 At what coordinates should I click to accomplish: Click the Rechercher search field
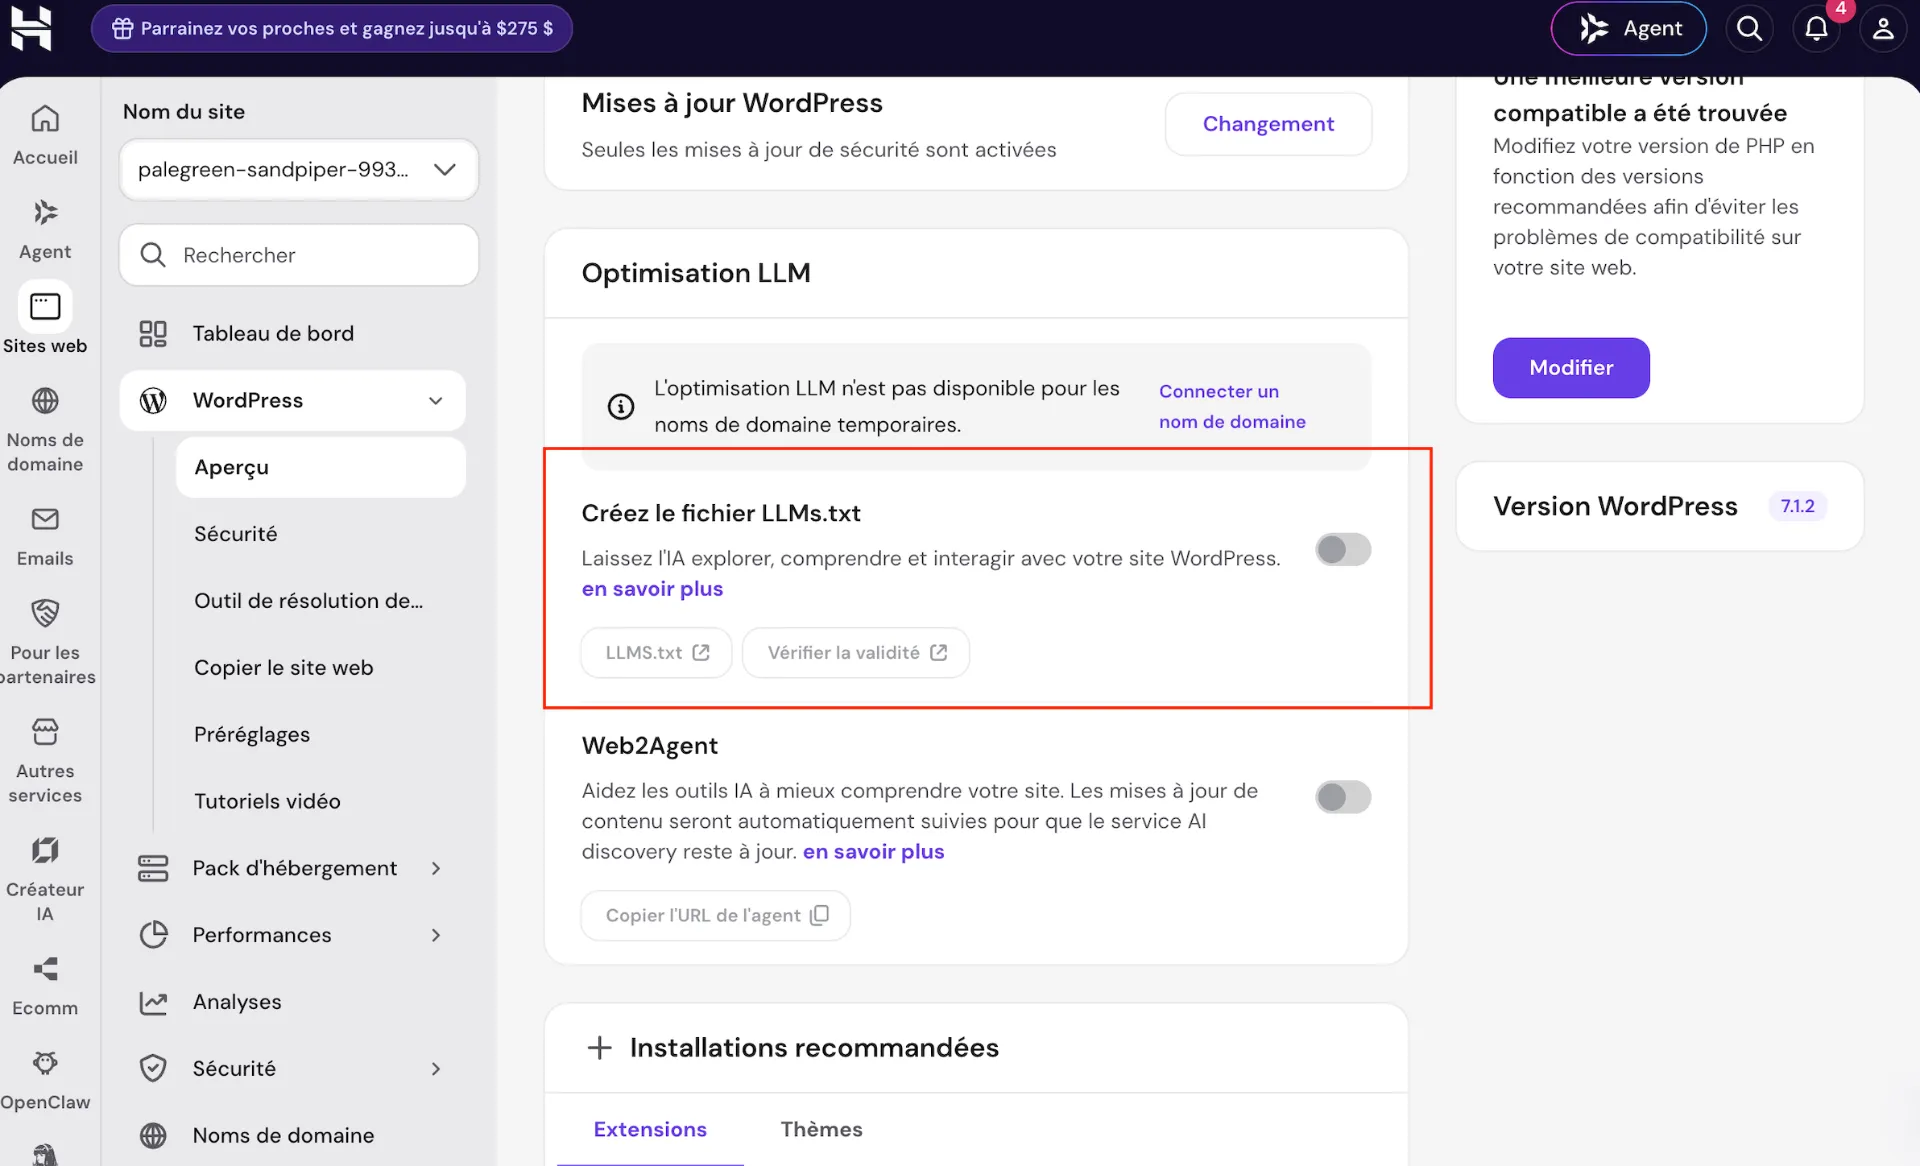click(298, 255)
